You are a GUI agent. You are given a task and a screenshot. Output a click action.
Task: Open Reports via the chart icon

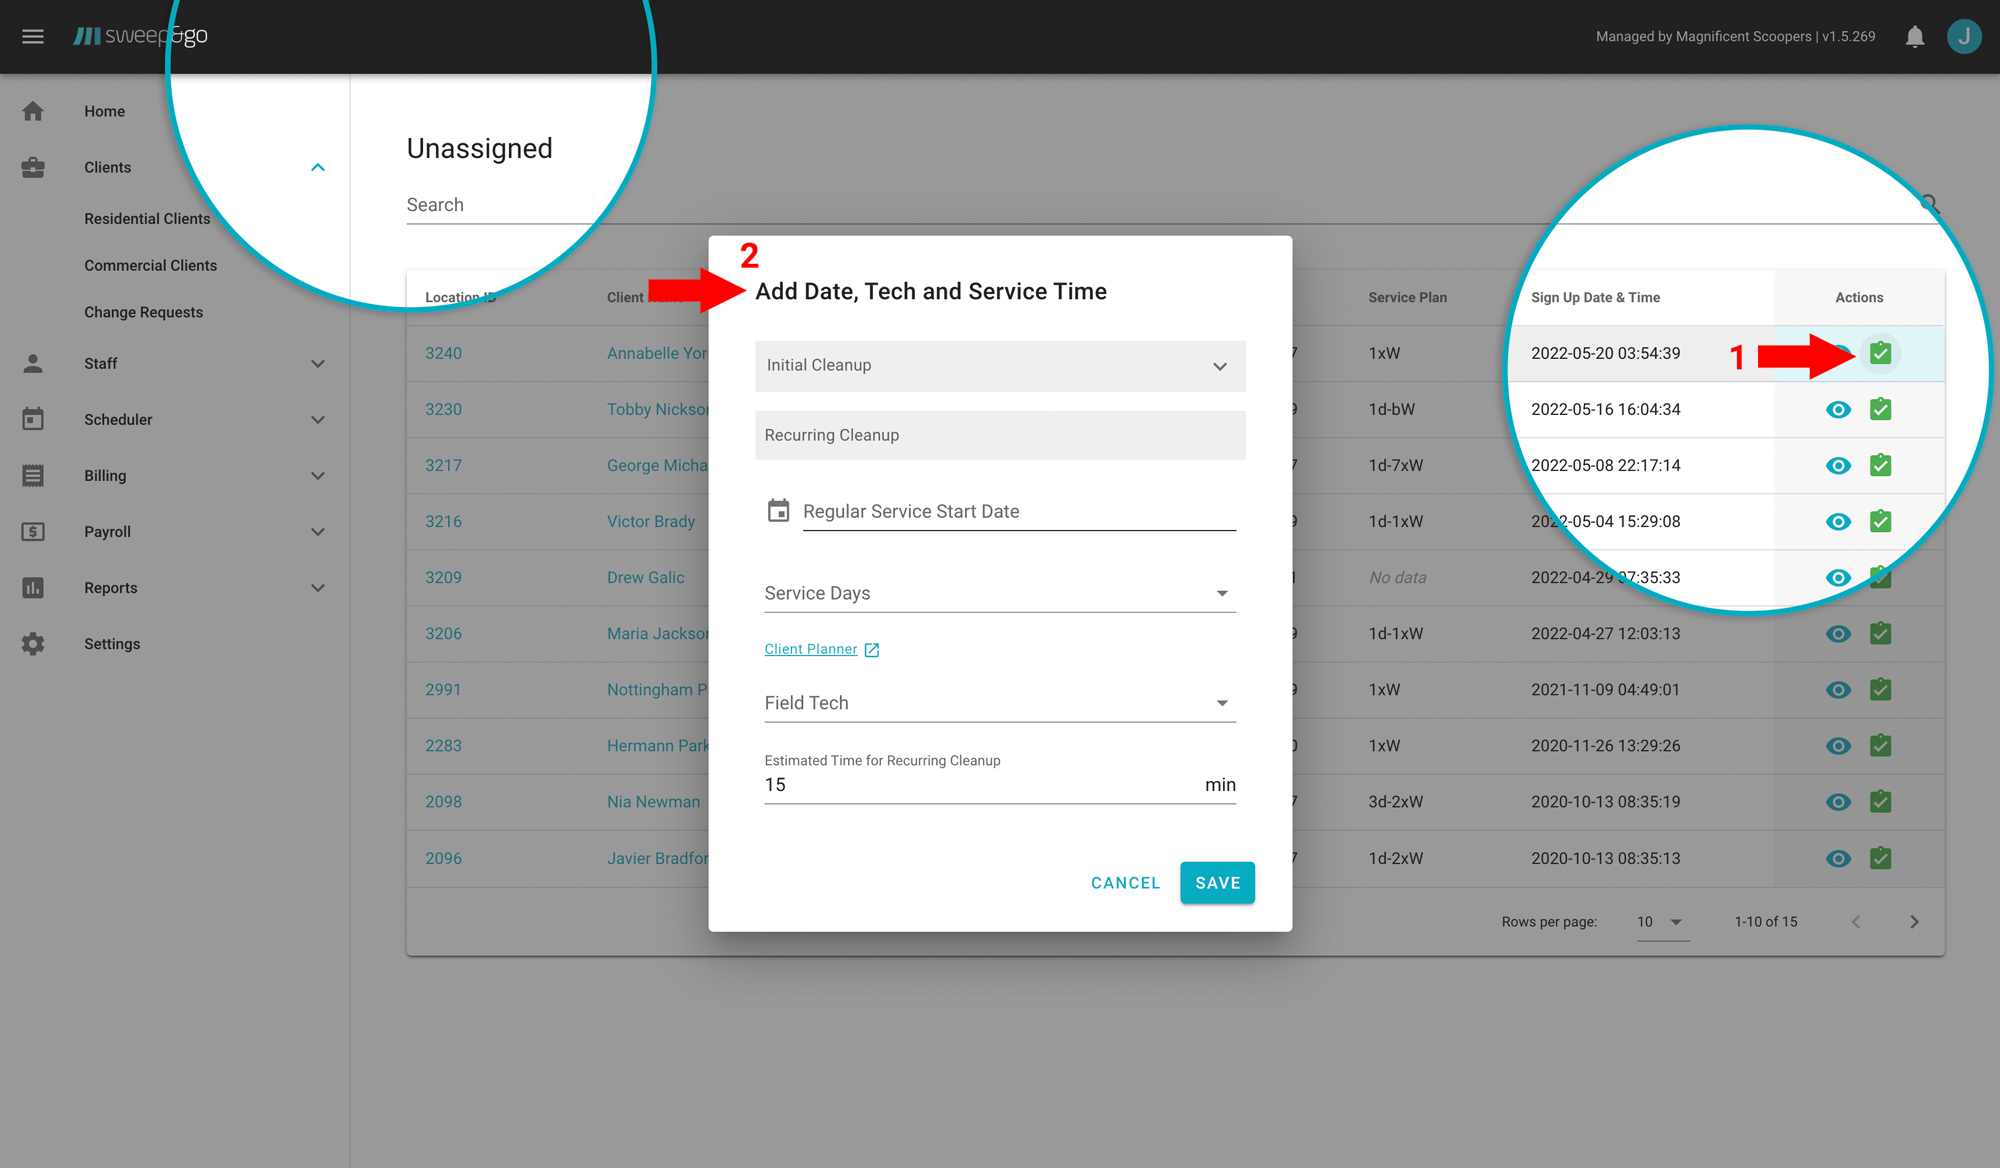33,587
